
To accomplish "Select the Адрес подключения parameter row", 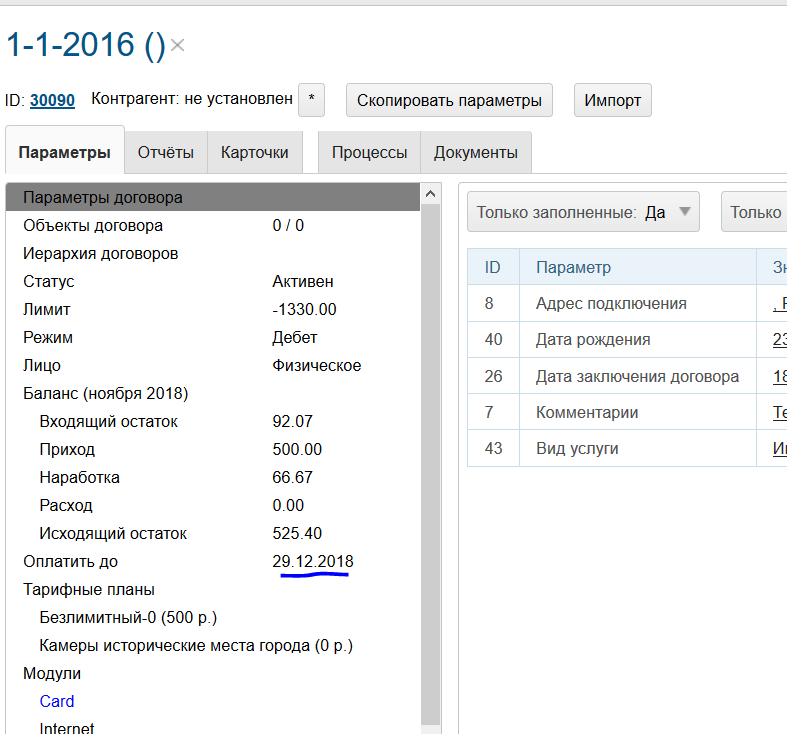I will (610, 304).
